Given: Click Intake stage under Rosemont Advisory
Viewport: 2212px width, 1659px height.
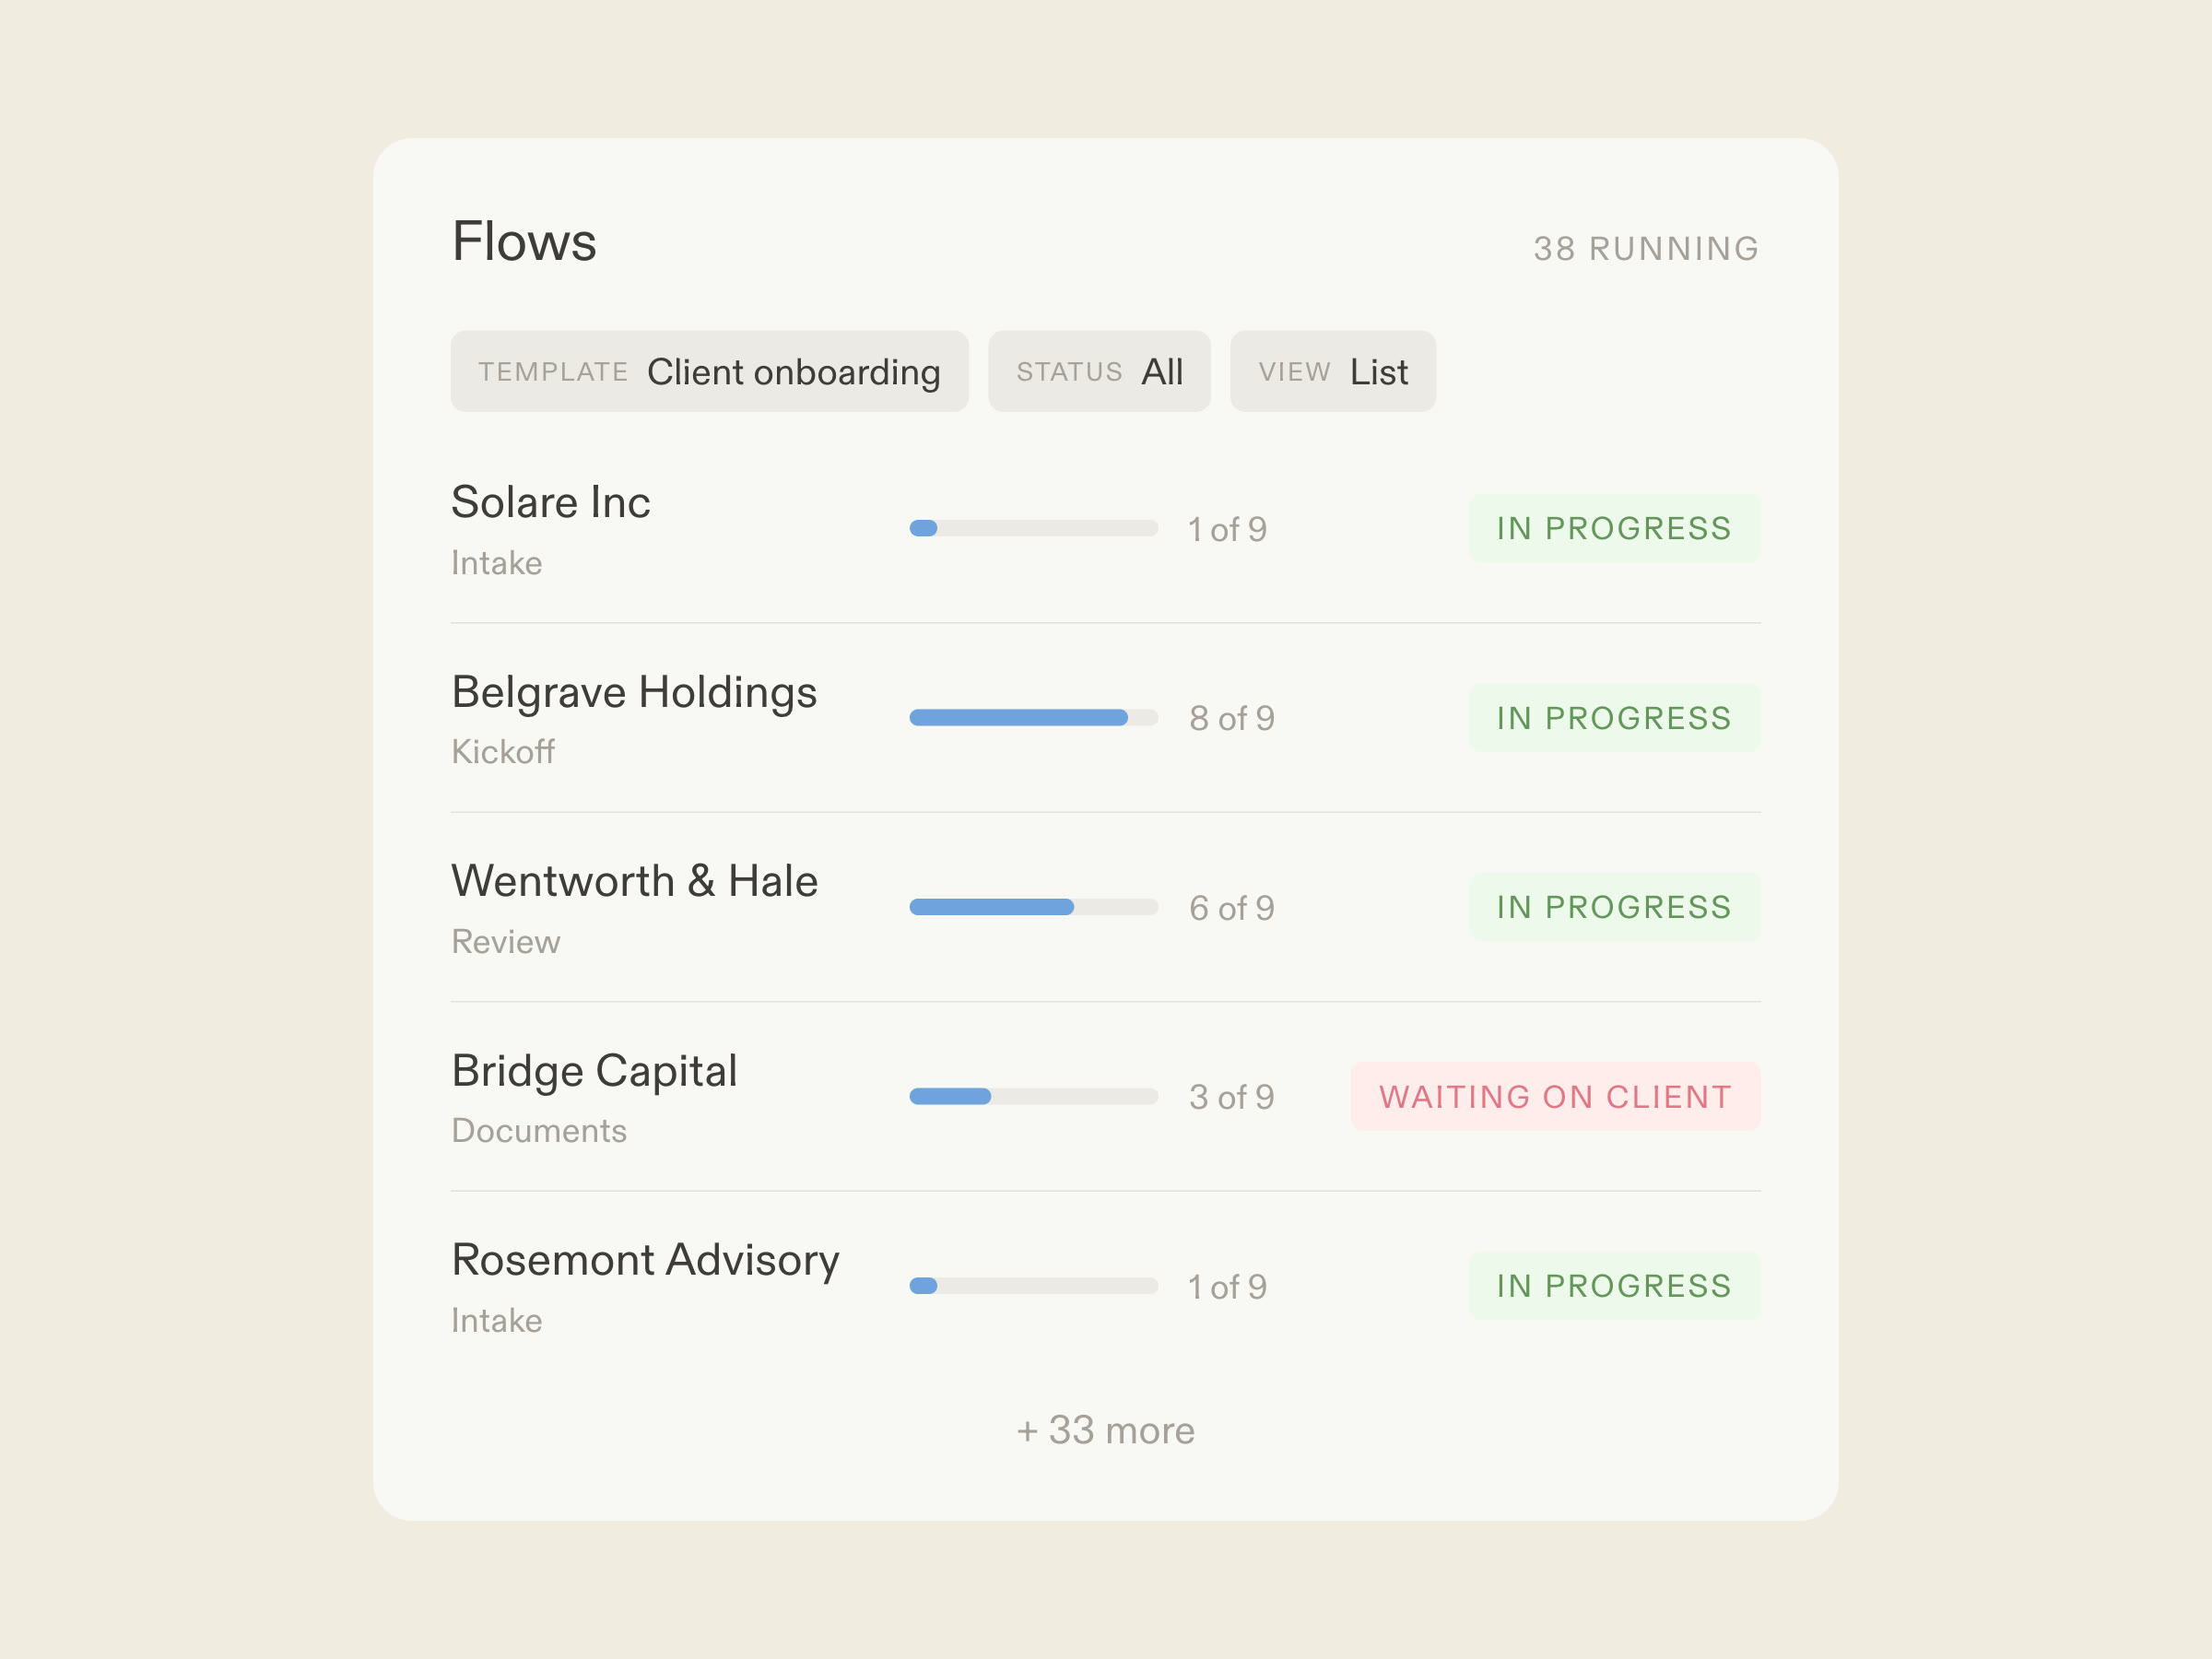Looking at the screenshot, I should (x=497, y=1321).
